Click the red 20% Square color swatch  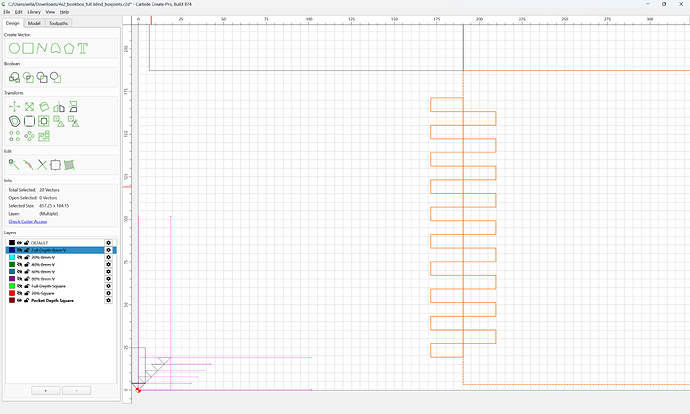click(12, 293)
